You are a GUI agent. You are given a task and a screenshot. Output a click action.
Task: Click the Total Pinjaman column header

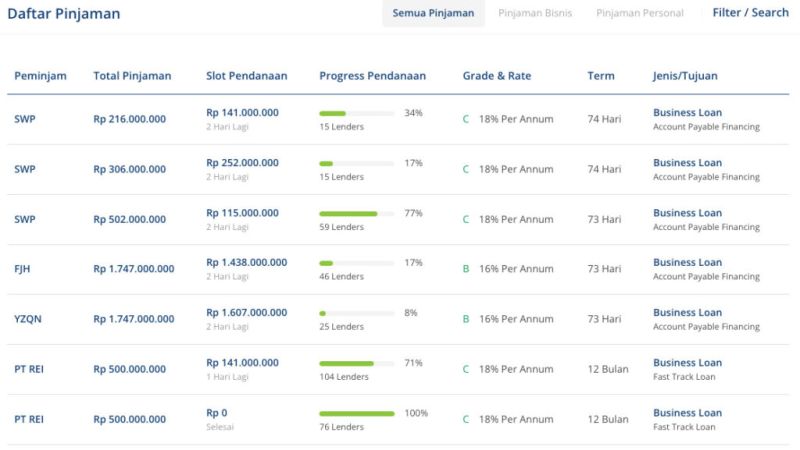pos(132,76)
